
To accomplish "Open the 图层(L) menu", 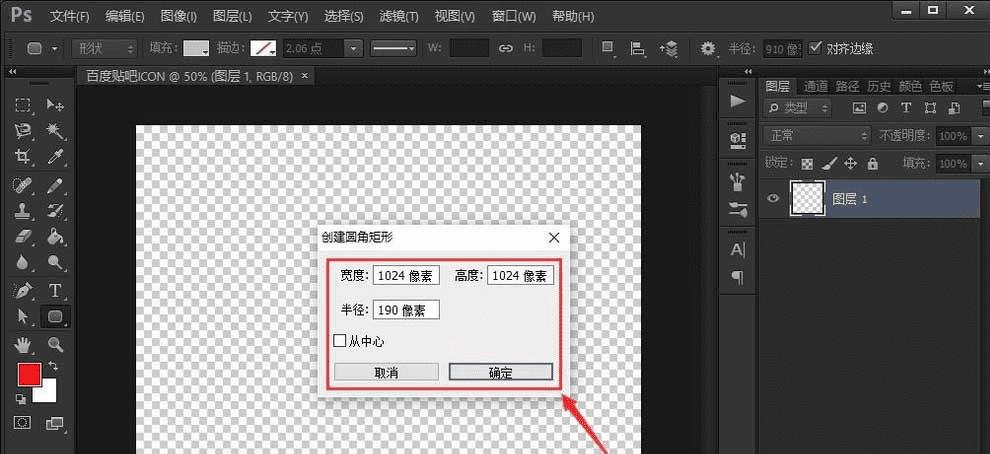I will click(x=232, y=16).
